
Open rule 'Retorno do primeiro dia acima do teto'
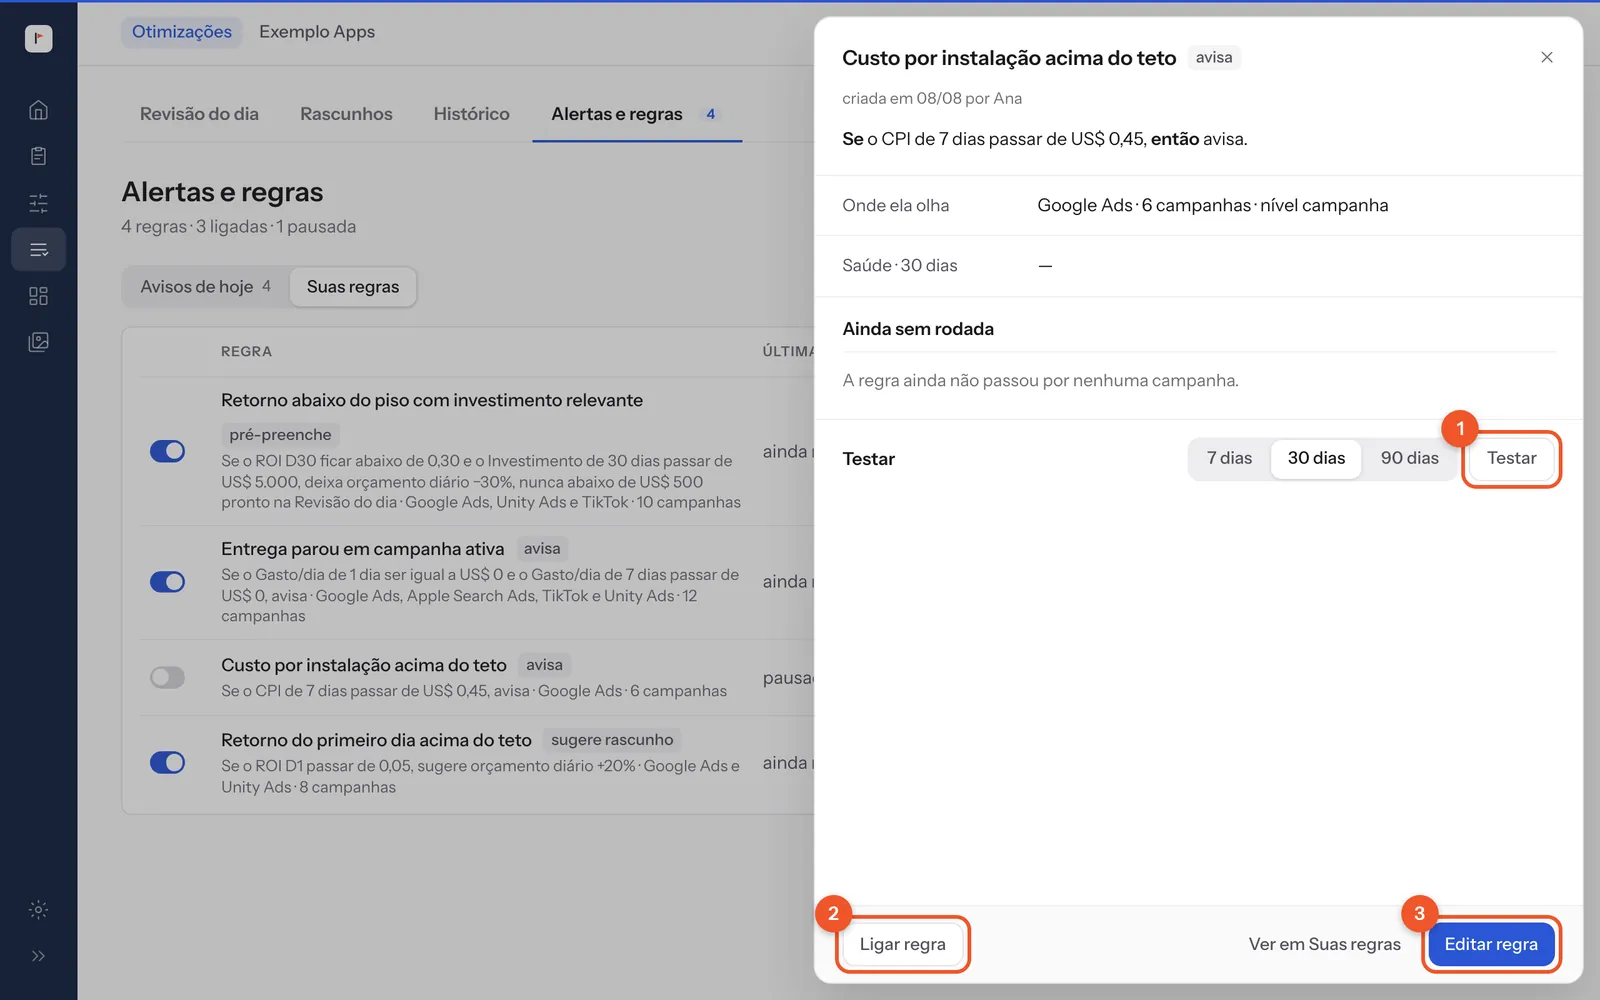(376, 740)
